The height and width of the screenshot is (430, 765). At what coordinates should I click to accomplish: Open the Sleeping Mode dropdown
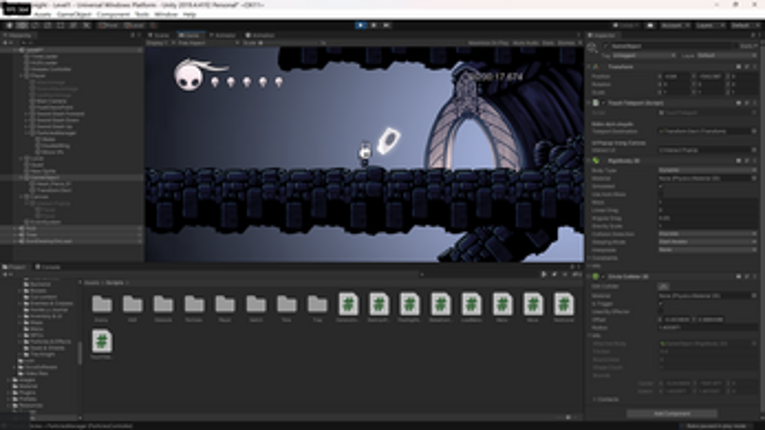(707, 242)
